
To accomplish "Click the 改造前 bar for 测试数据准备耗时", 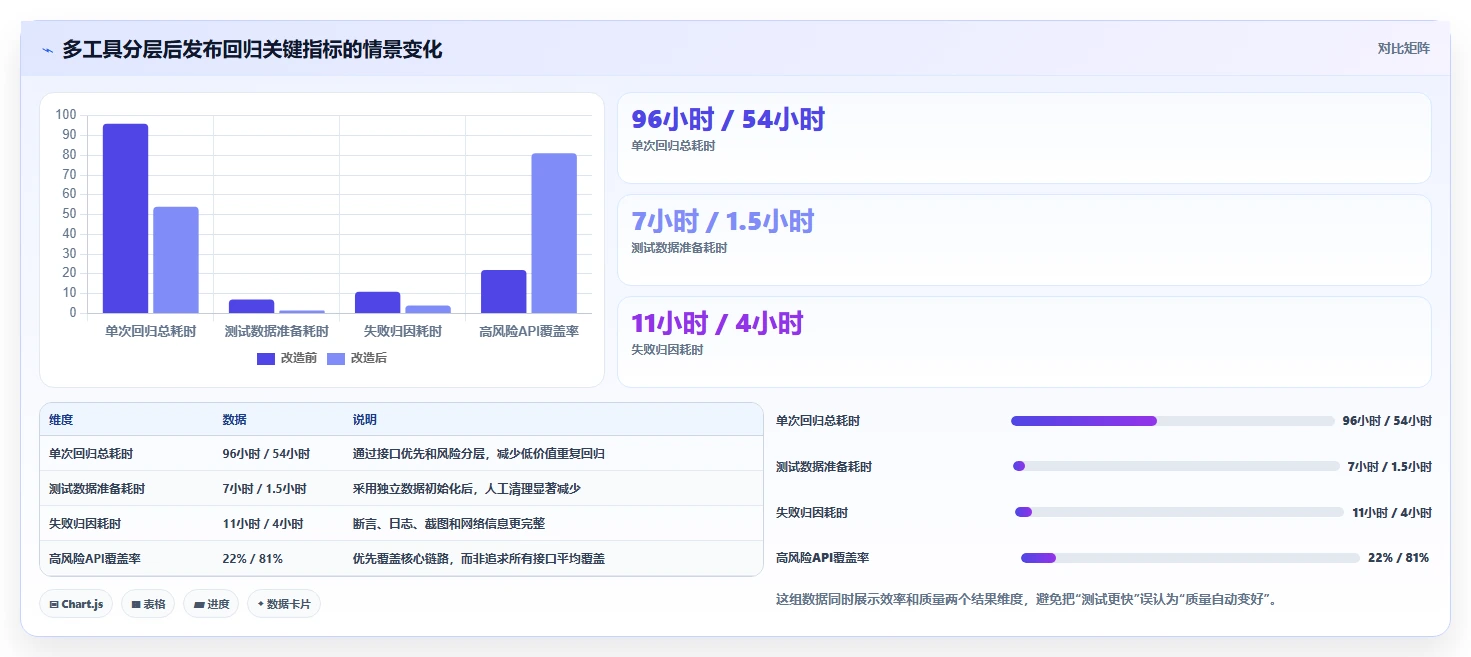I will pyautogui.click(x=252, y=306).
